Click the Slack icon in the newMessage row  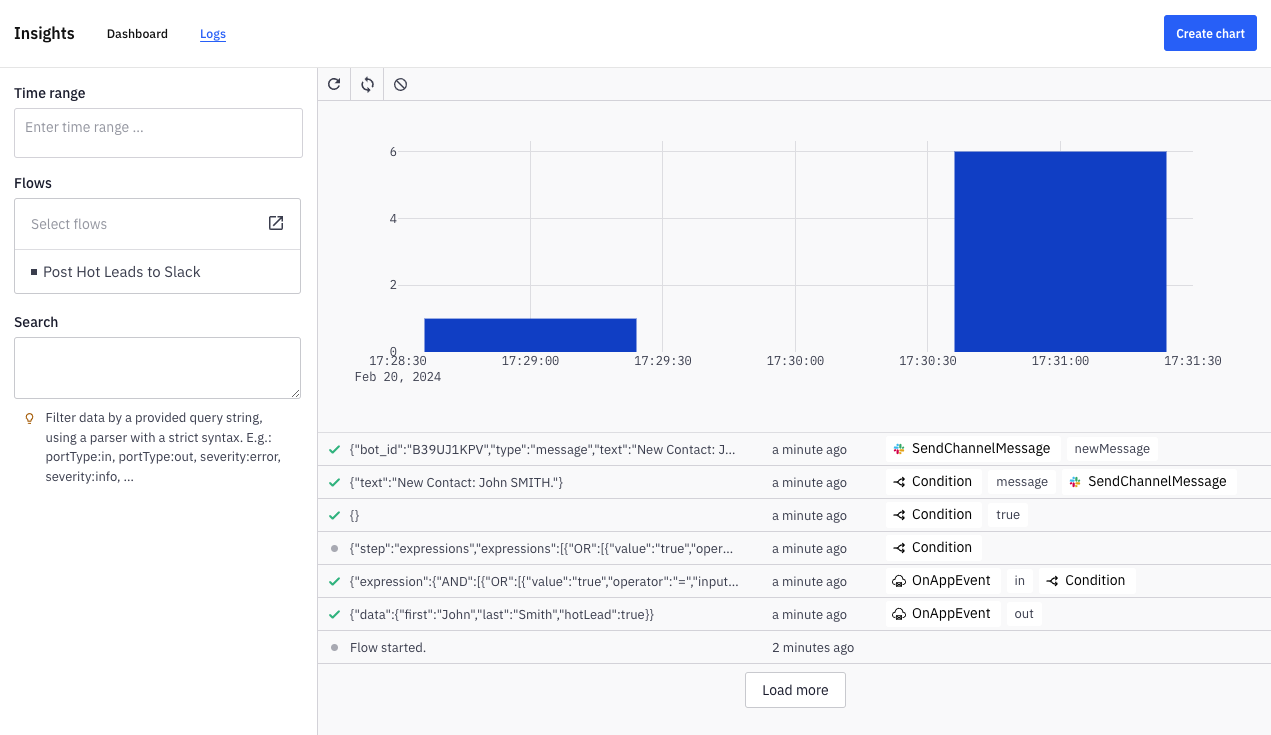click(x=899, y=449)
